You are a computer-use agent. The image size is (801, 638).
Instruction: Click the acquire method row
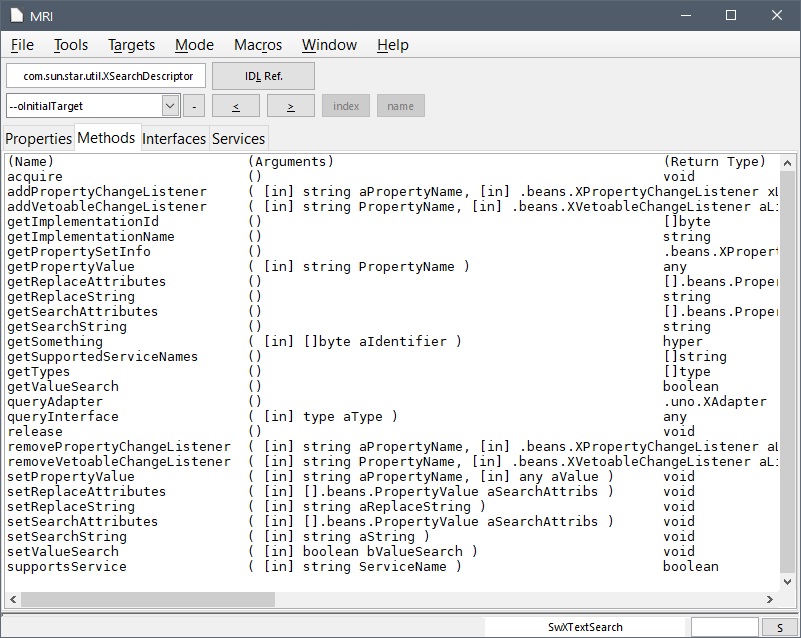click(35, 177)
